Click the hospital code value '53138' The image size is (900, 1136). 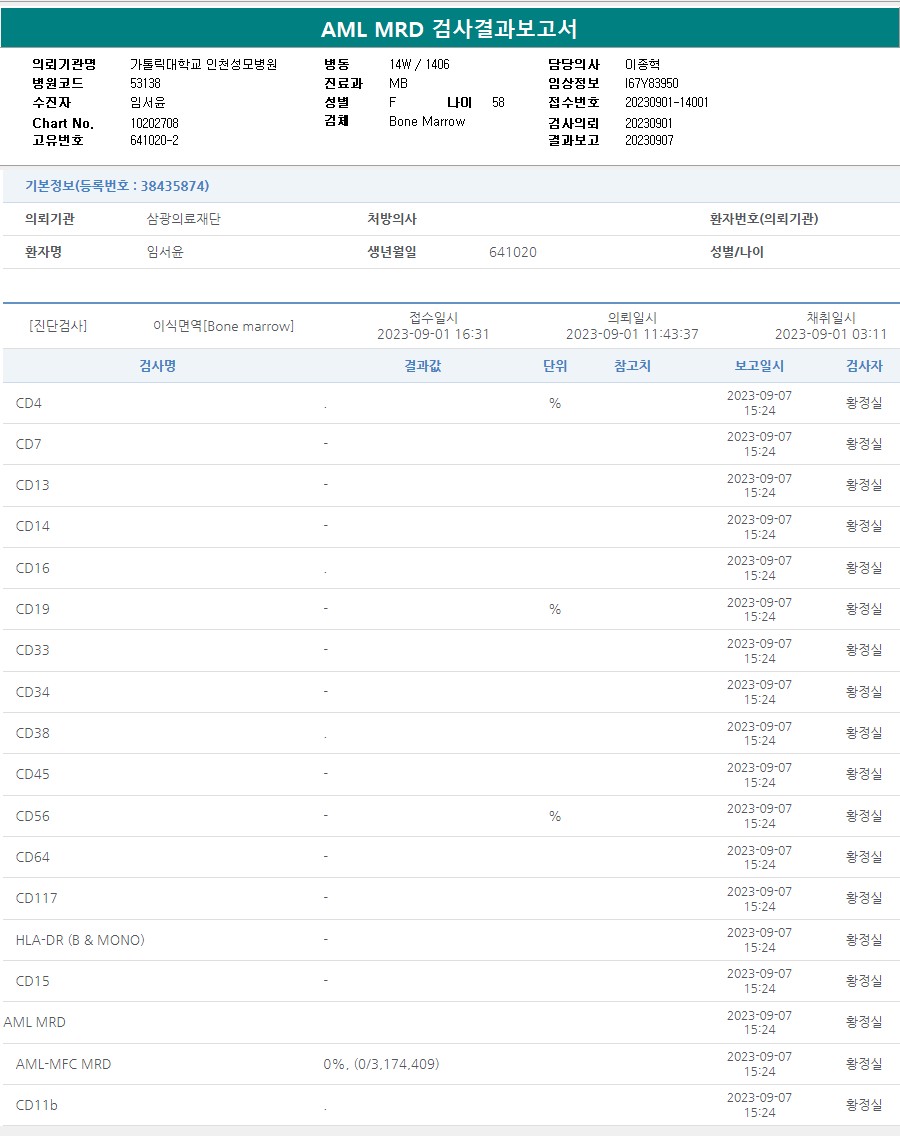pos(146,83)
